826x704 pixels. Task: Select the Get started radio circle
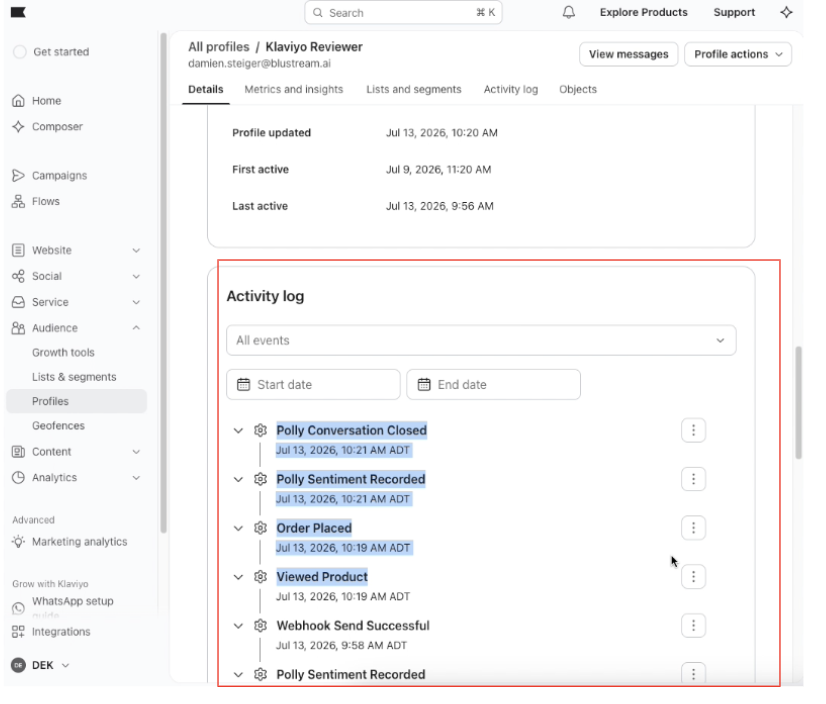pyautogui.click(x=19, y=52)
